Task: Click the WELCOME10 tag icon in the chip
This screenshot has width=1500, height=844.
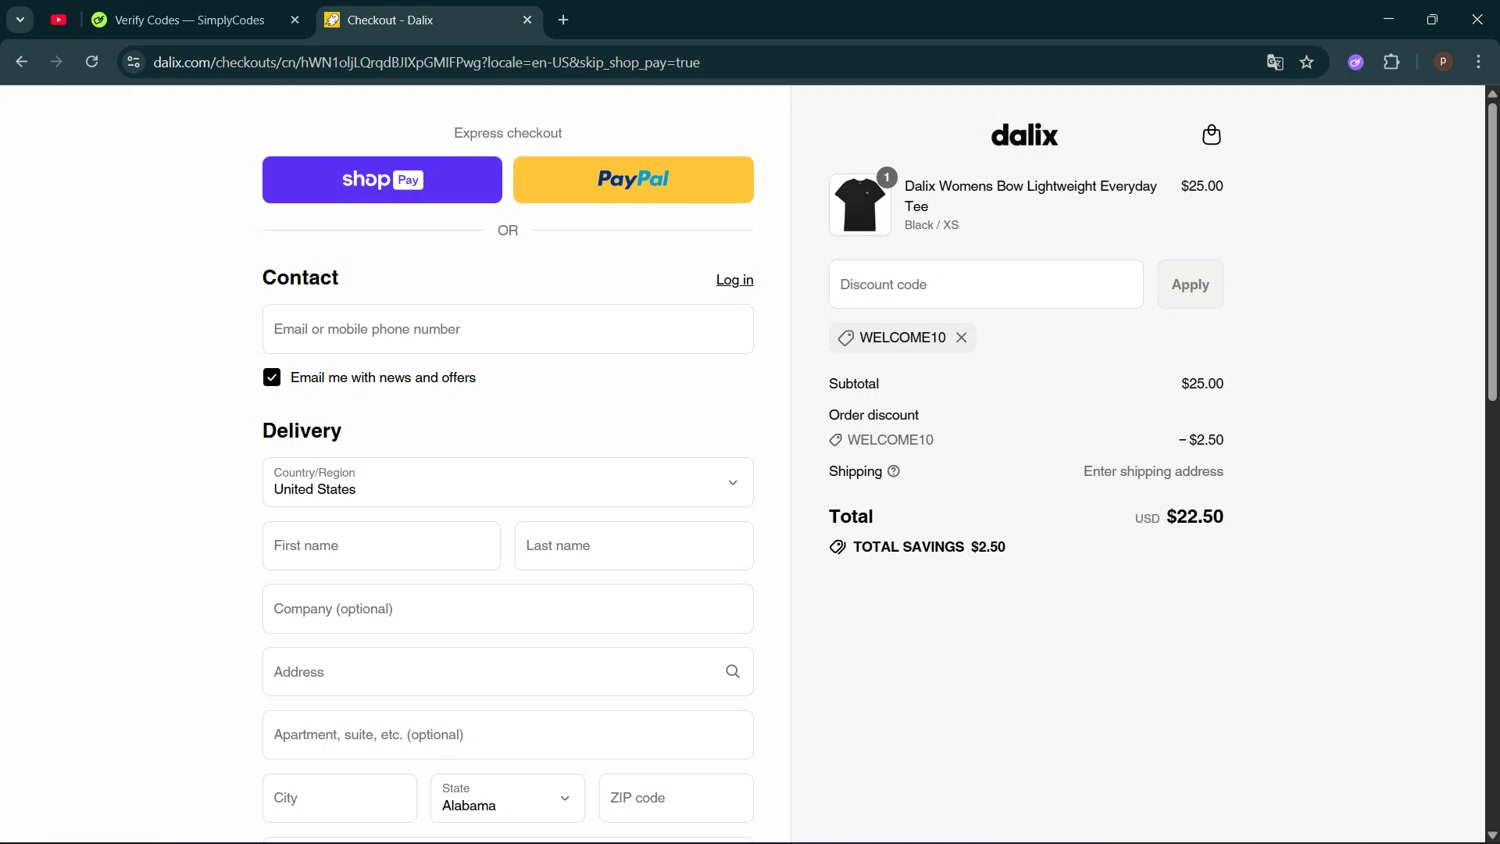Action: [846, 338]
